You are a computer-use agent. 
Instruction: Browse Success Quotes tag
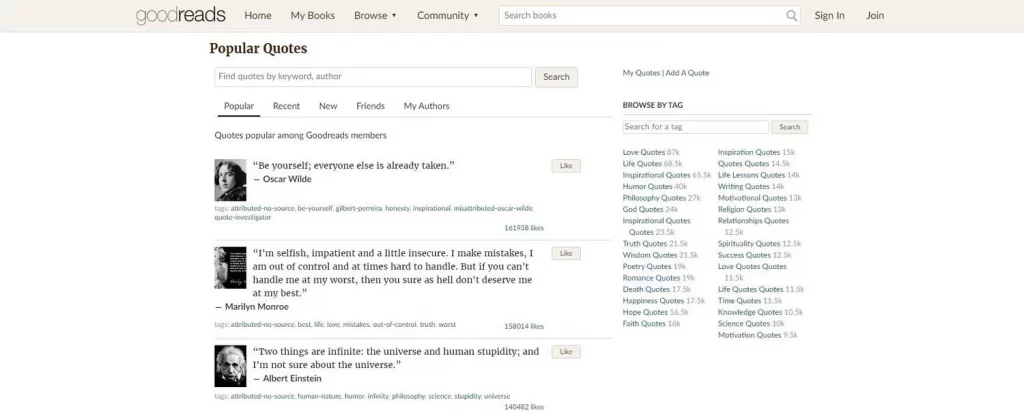tap(744, 255)
